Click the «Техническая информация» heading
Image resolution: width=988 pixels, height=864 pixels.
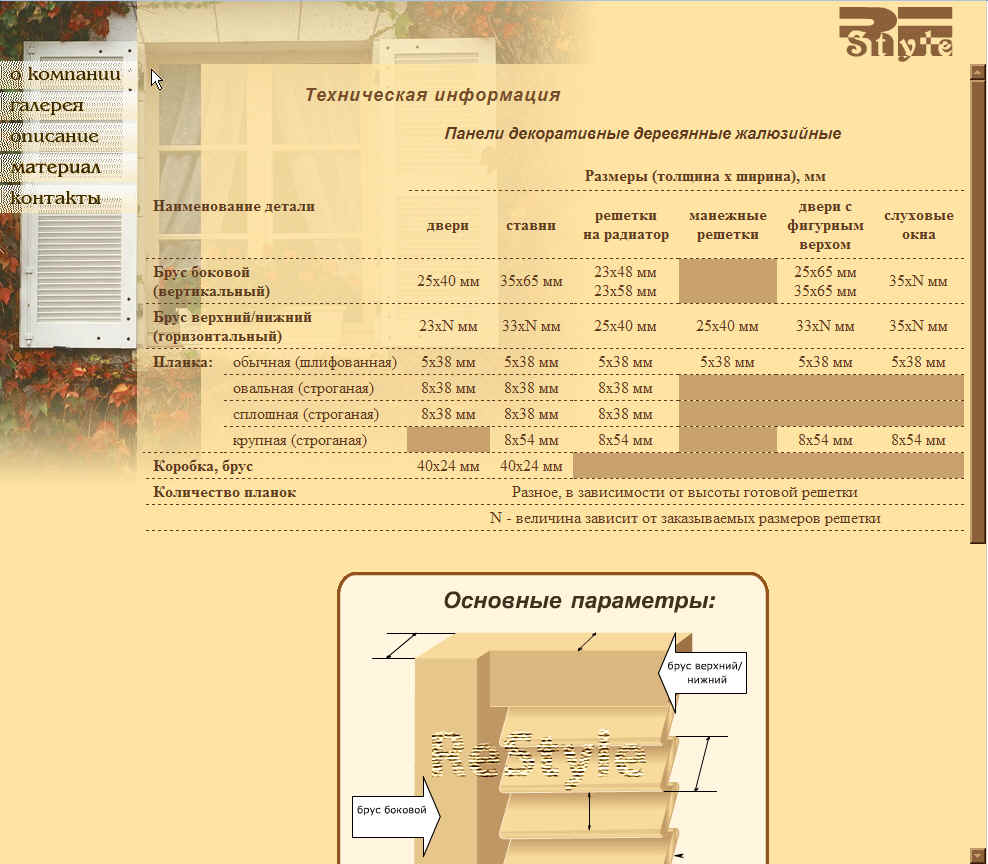pyautogui.click(x=432, y=96)
